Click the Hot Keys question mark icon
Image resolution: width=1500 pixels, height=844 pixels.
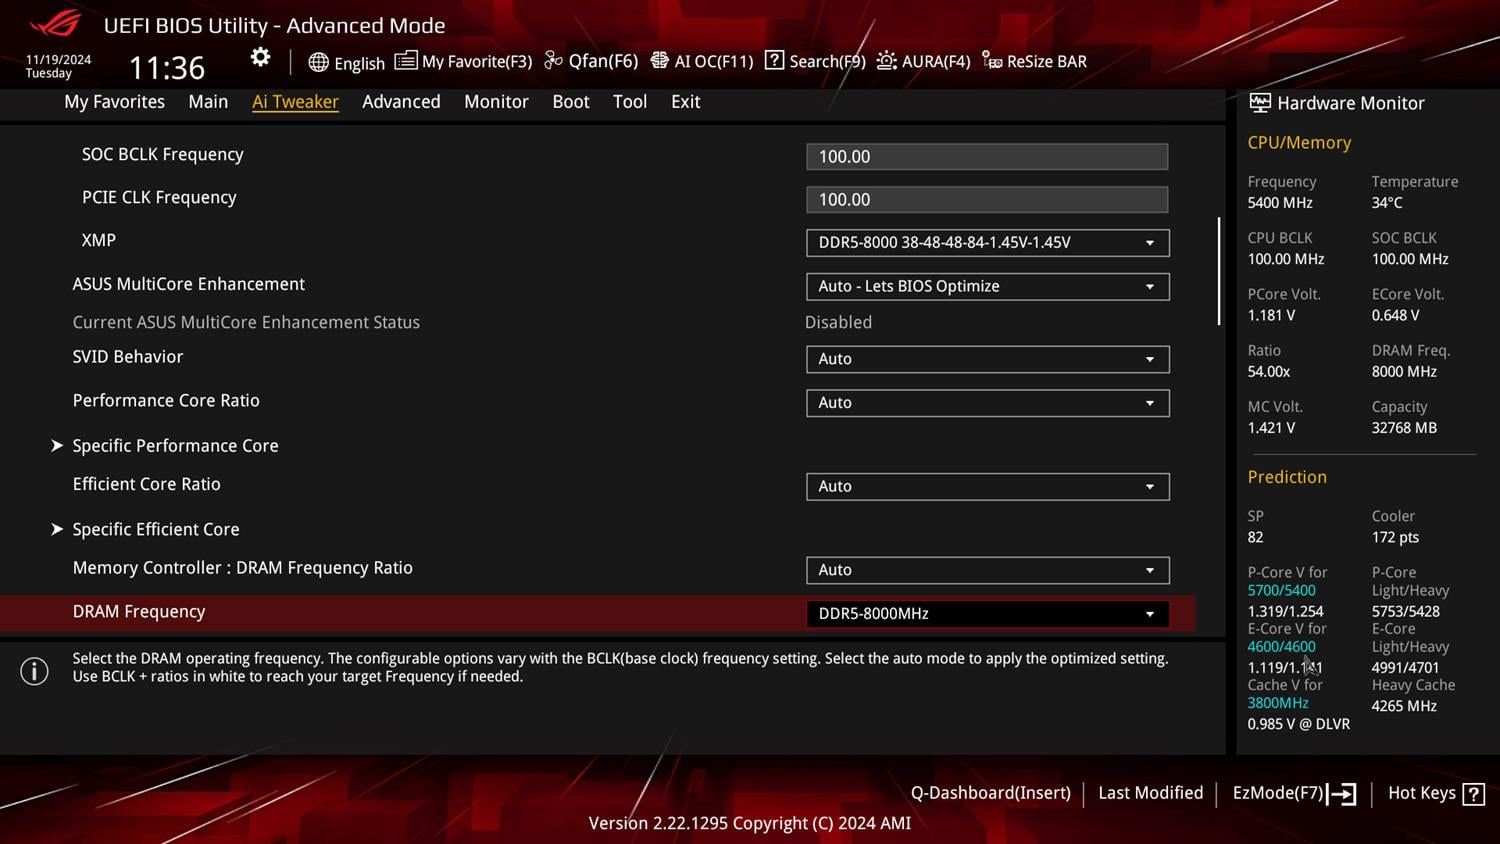(1473, 794)
